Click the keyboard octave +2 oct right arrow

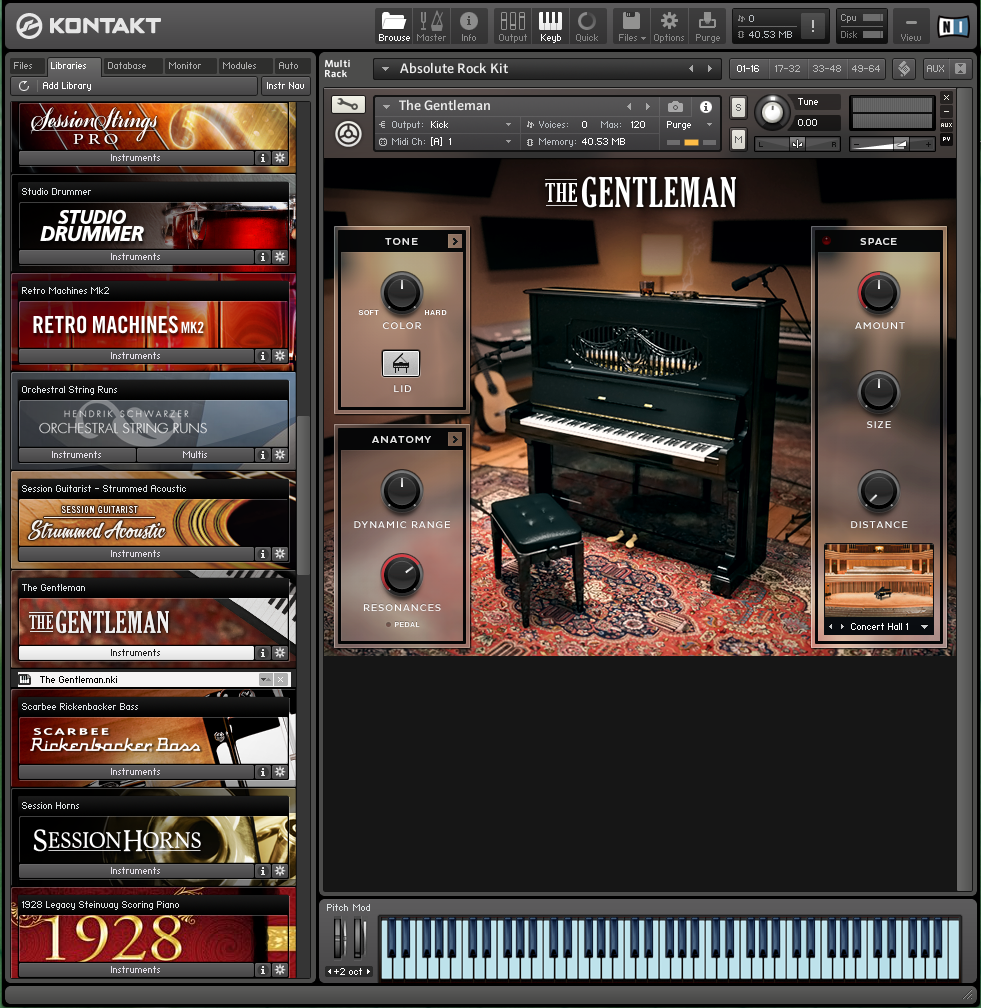368,971
